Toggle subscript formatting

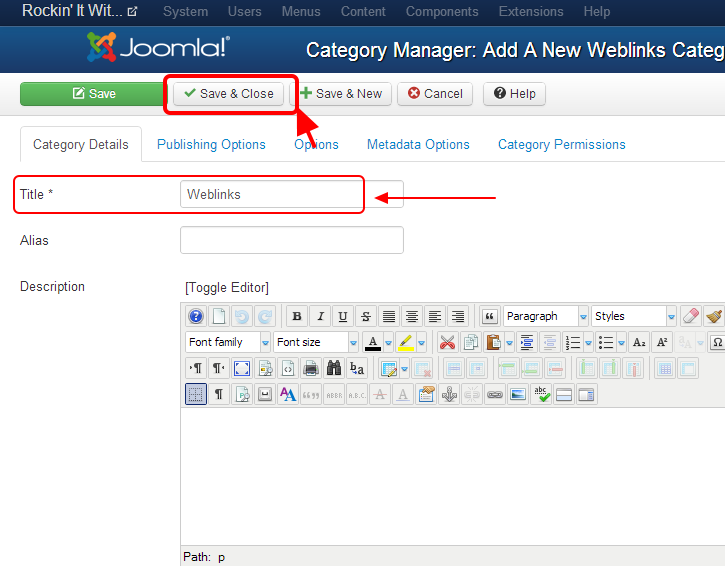[x=639, y=343]
